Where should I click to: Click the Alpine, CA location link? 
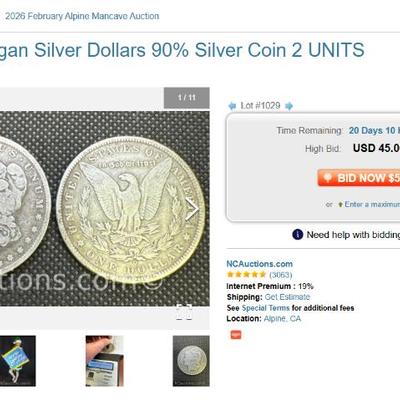[x=282, y=319]
